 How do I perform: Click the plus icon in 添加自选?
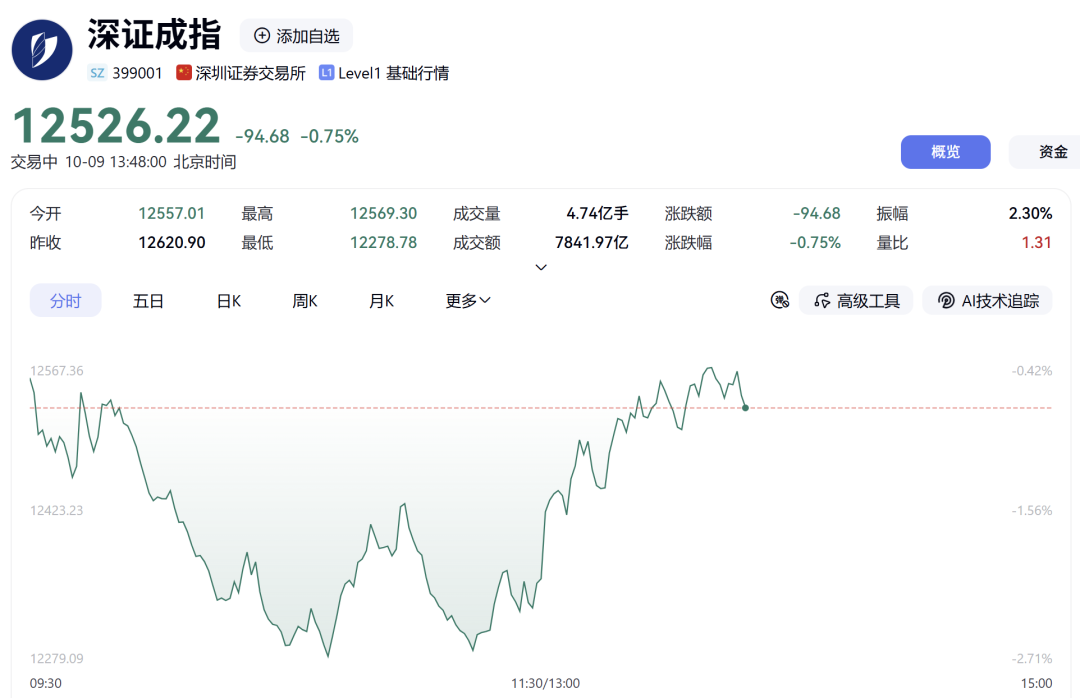point(262,36)
